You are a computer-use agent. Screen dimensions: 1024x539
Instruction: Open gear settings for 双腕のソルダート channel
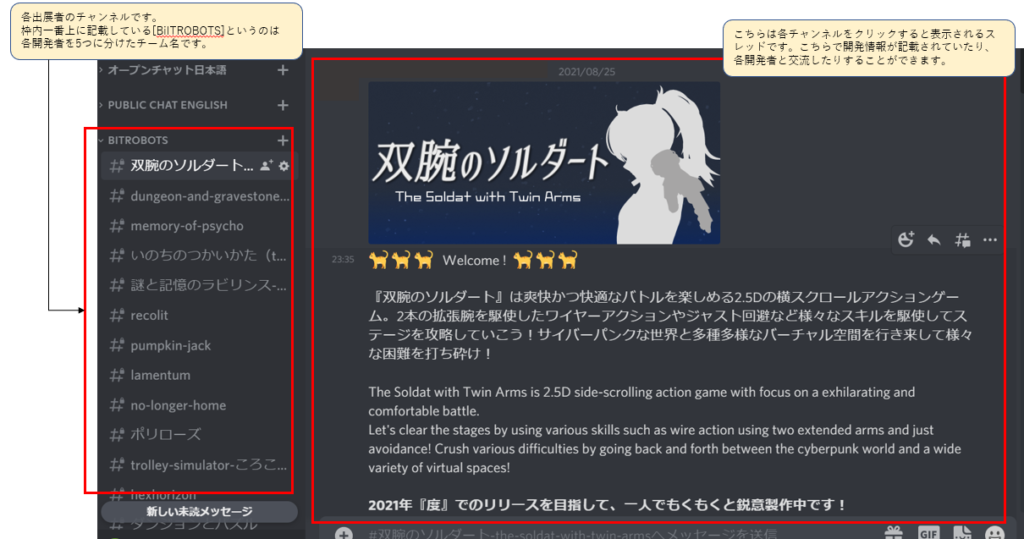284,165
